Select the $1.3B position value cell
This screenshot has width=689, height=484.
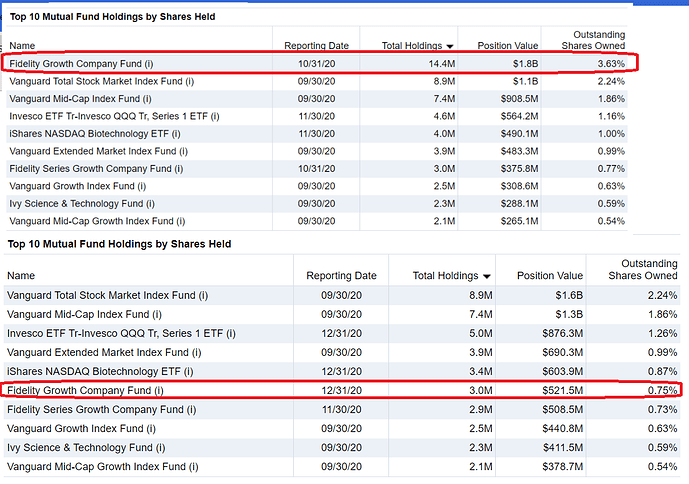(x=569, y=315)
